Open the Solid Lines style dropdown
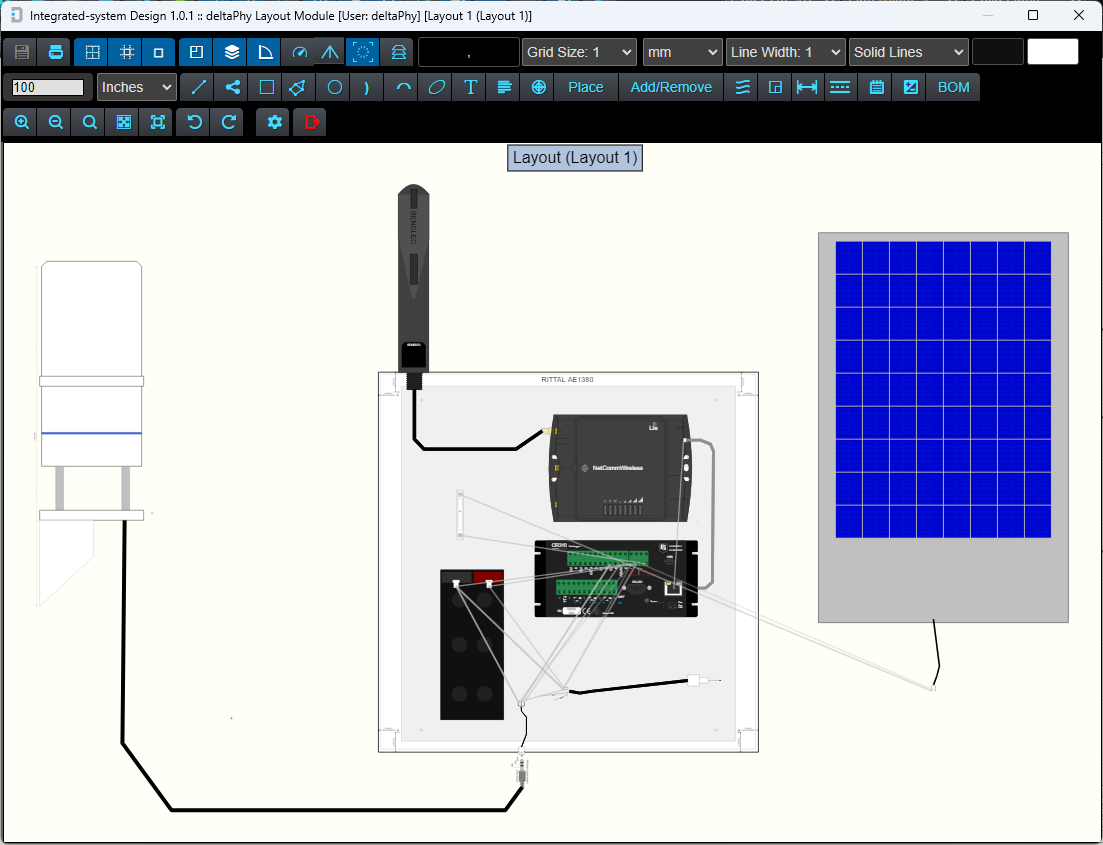This screenshot has width=1103, height=845. click(x=908, y=51)
